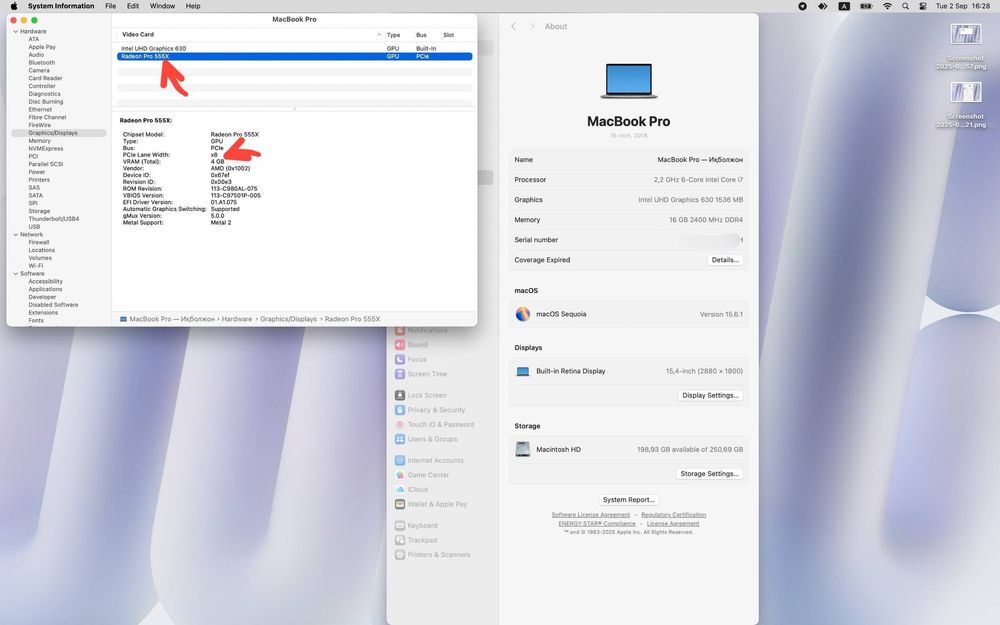The width and height of the screenshot is (1000, 625).
Task: Collapse the Hardware tree section
Action: (15, 31)
